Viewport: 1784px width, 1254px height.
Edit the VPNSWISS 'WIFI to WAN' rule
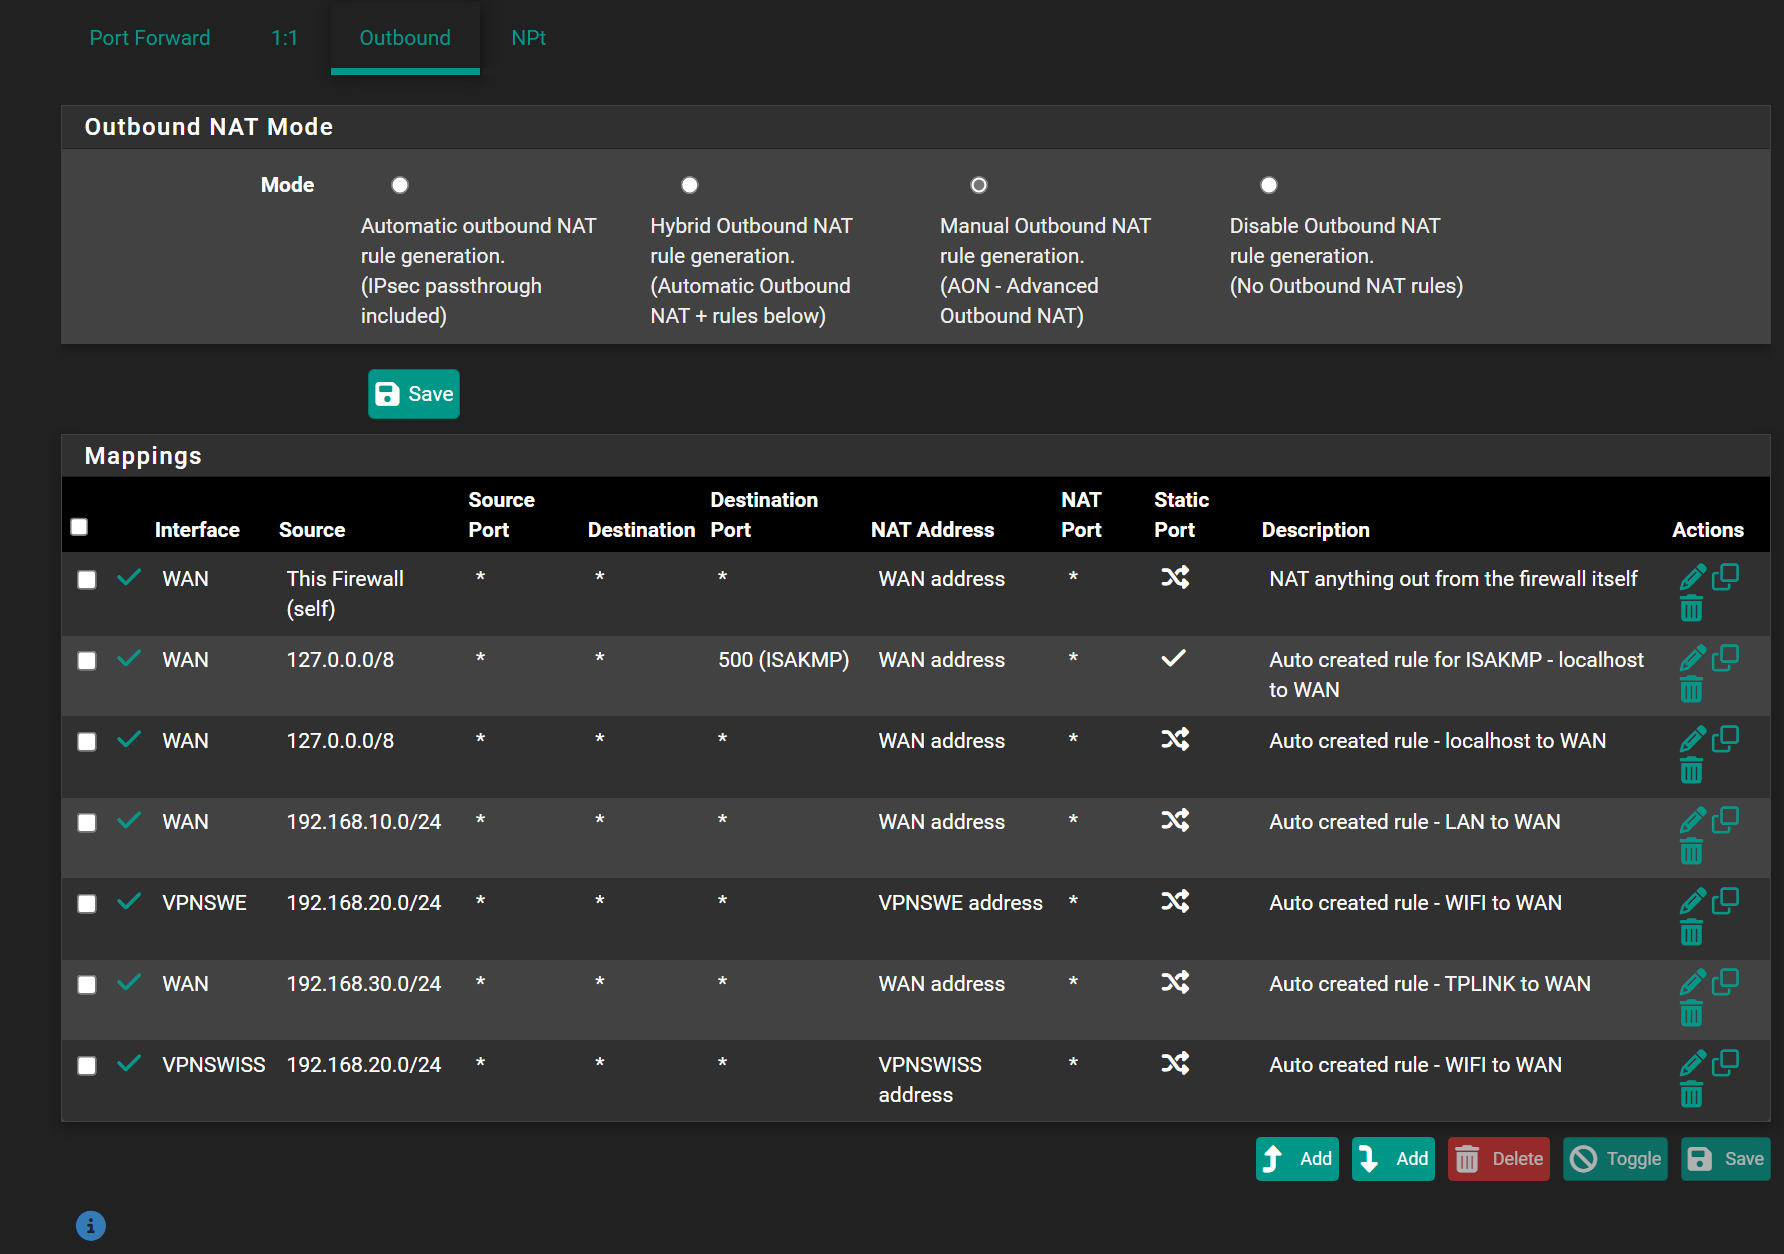coord(1692,1063)
